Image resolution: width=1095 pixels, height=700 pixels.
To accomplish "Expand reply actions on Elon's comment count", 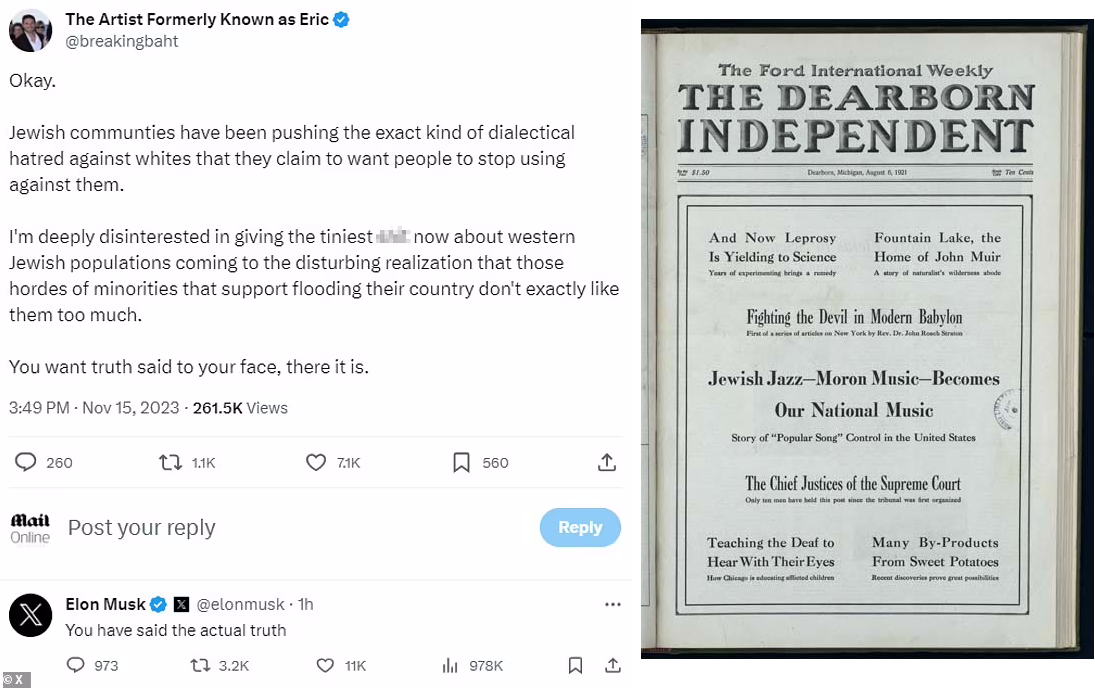I will [x=77, y=665].
